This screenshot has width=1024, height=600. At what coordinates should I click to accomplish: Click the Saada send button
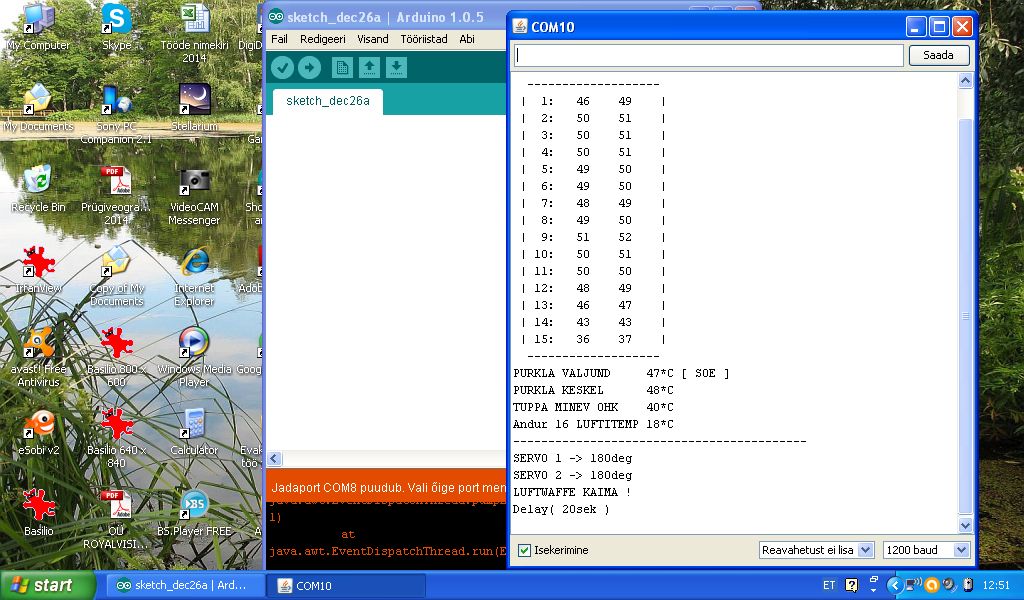(938, 55)
